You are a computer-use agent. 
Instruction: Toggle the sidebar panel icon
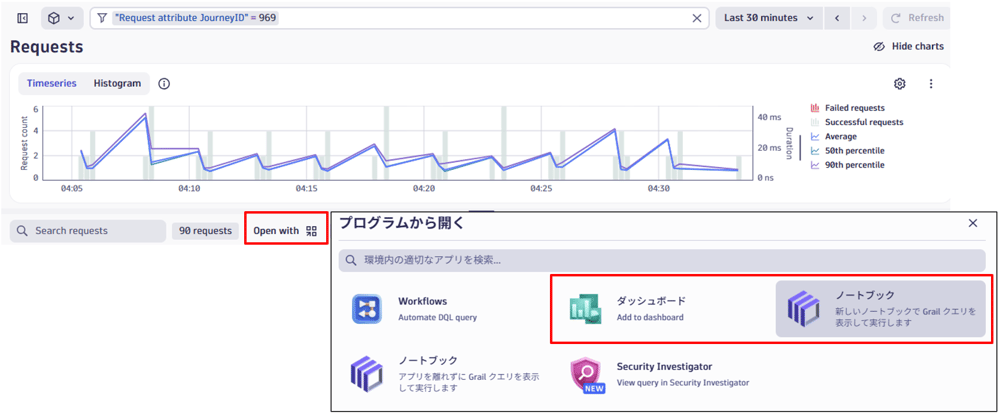[23, 18]
